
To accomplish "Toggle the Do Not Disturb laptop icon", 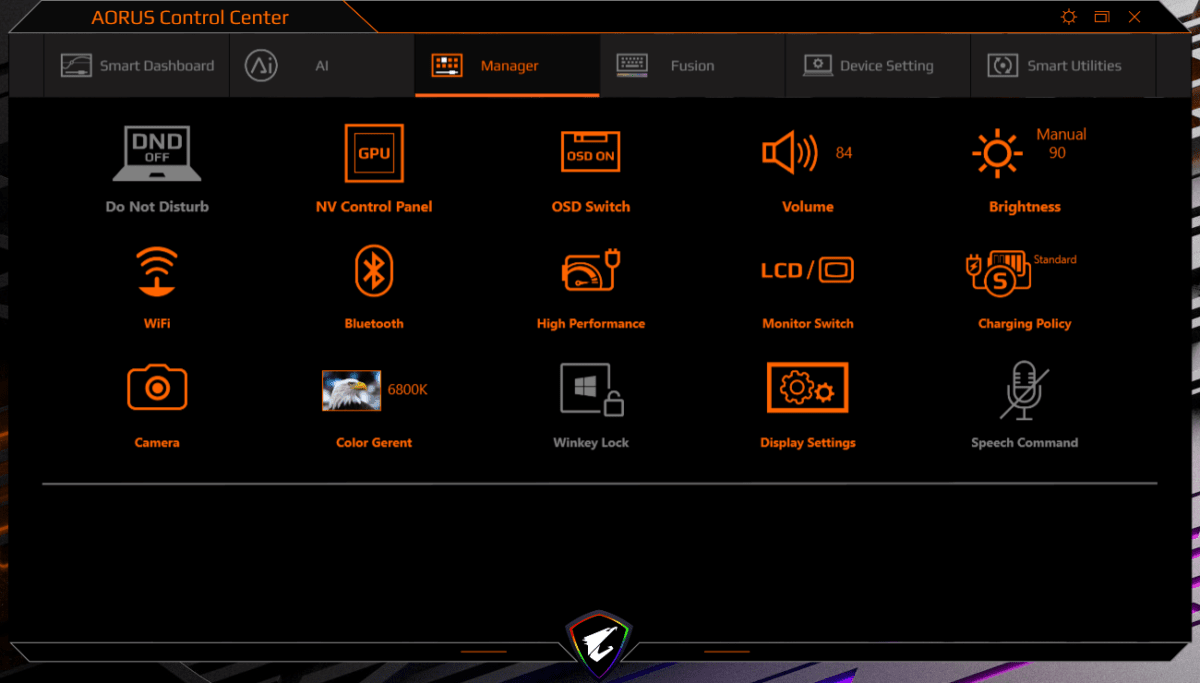I will [157, 153].
